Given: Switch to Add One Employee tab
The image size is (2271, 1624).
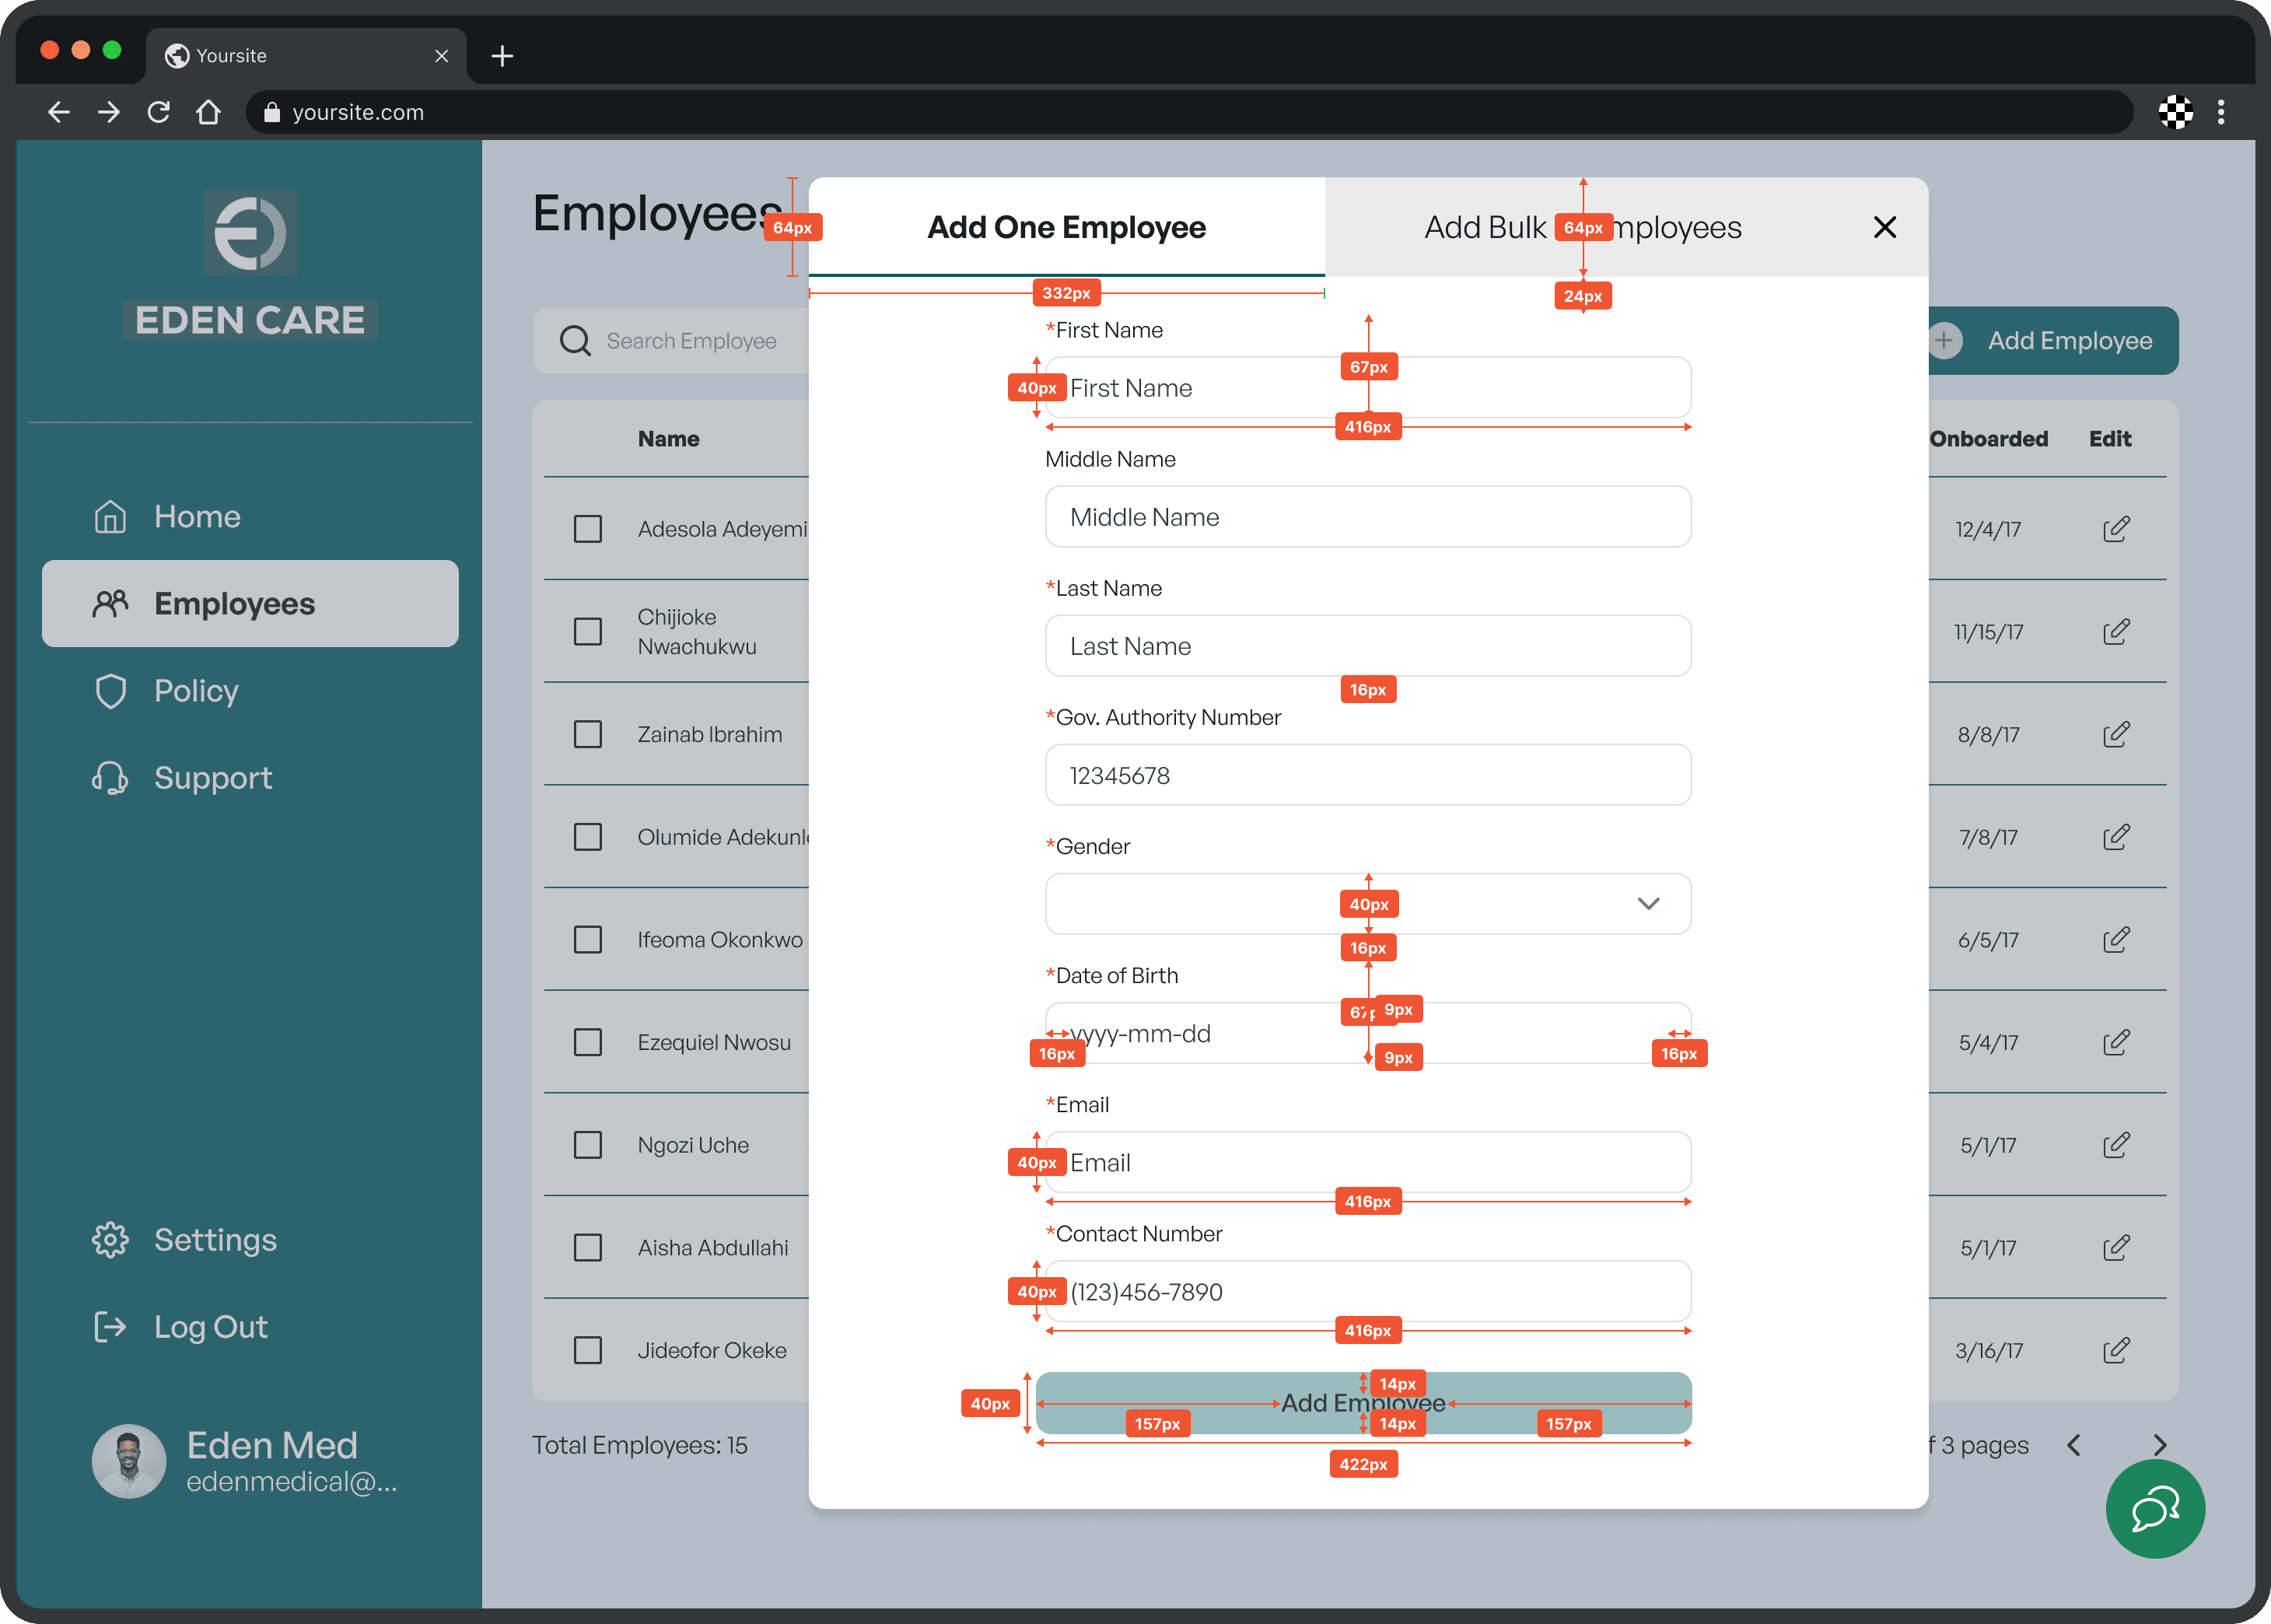Looking at the screenshot, I should (1067, 227).
